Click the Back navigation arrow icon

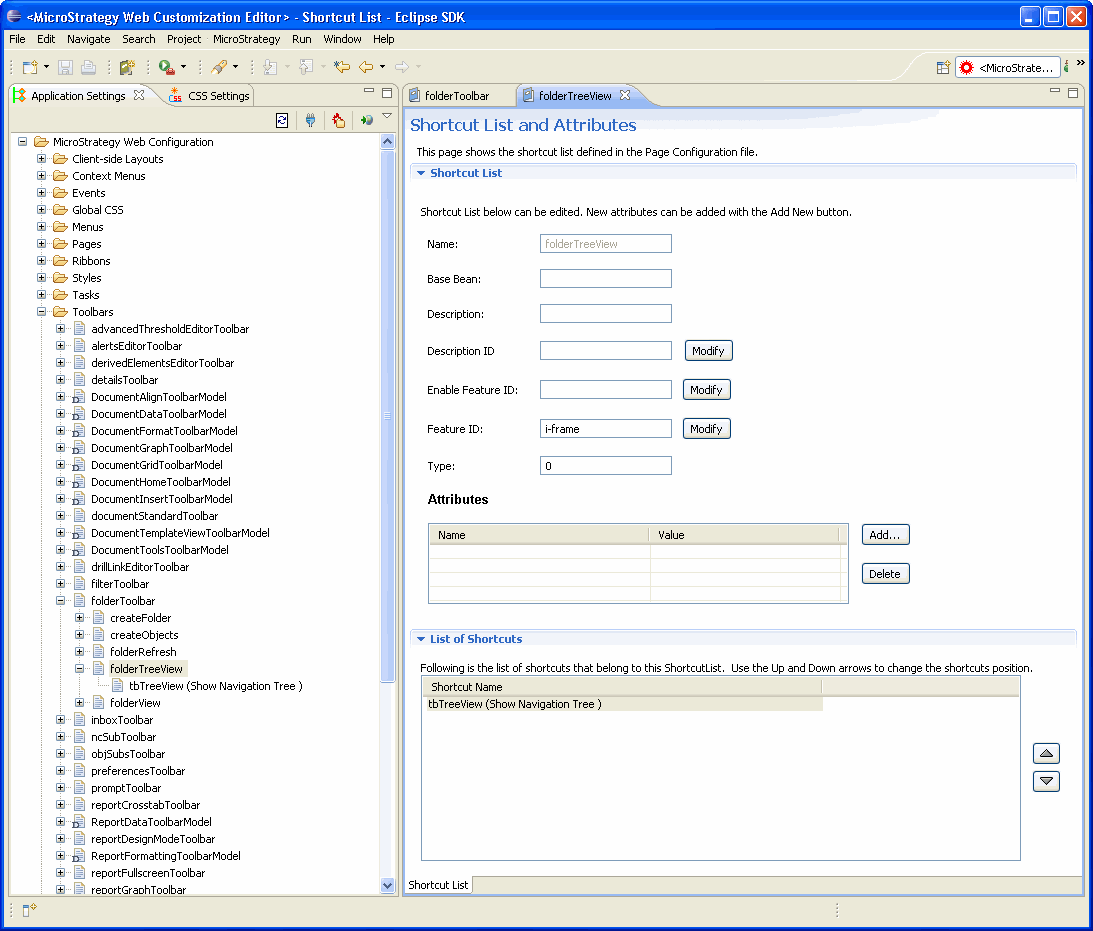click(366, 67)
